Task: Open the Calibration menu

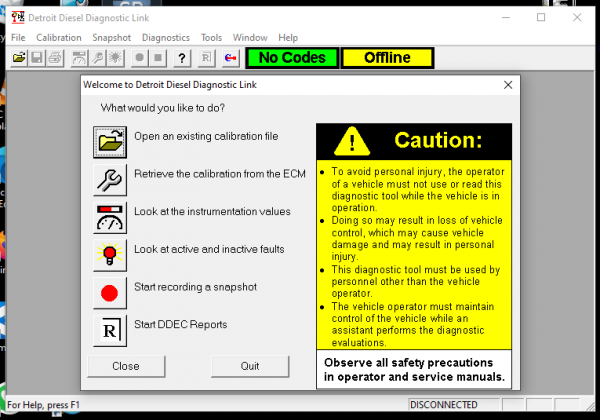Action: pyautogui.click(x=59, y=37)
